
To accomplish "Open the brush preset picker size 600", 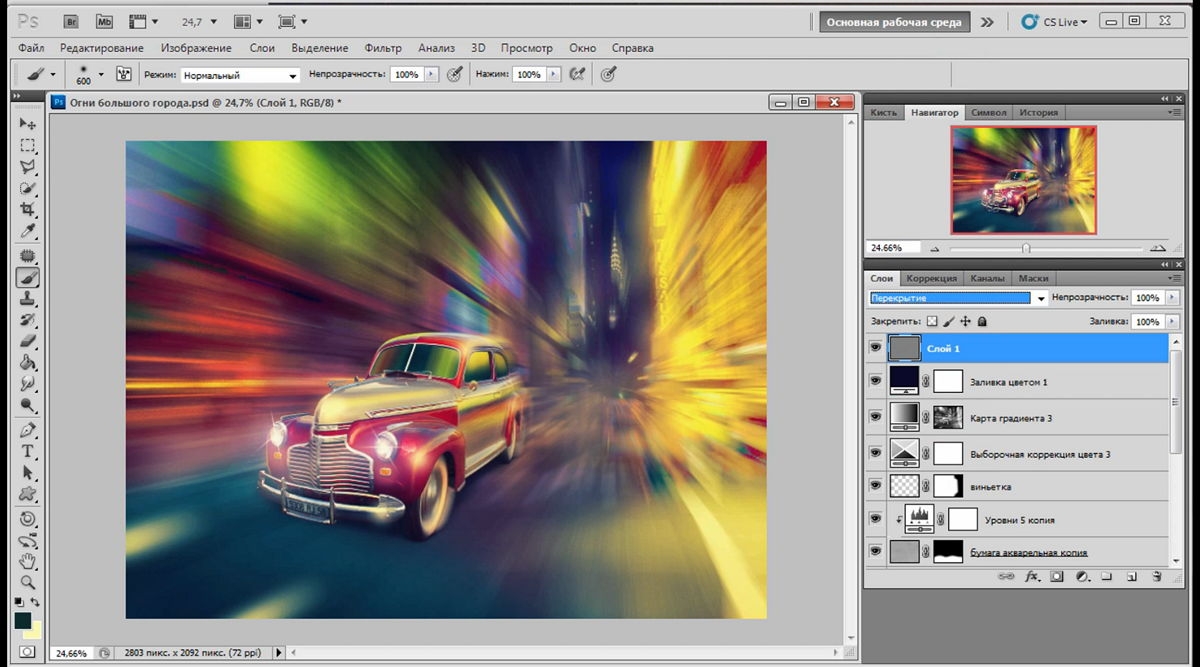I will coord(101,74).
